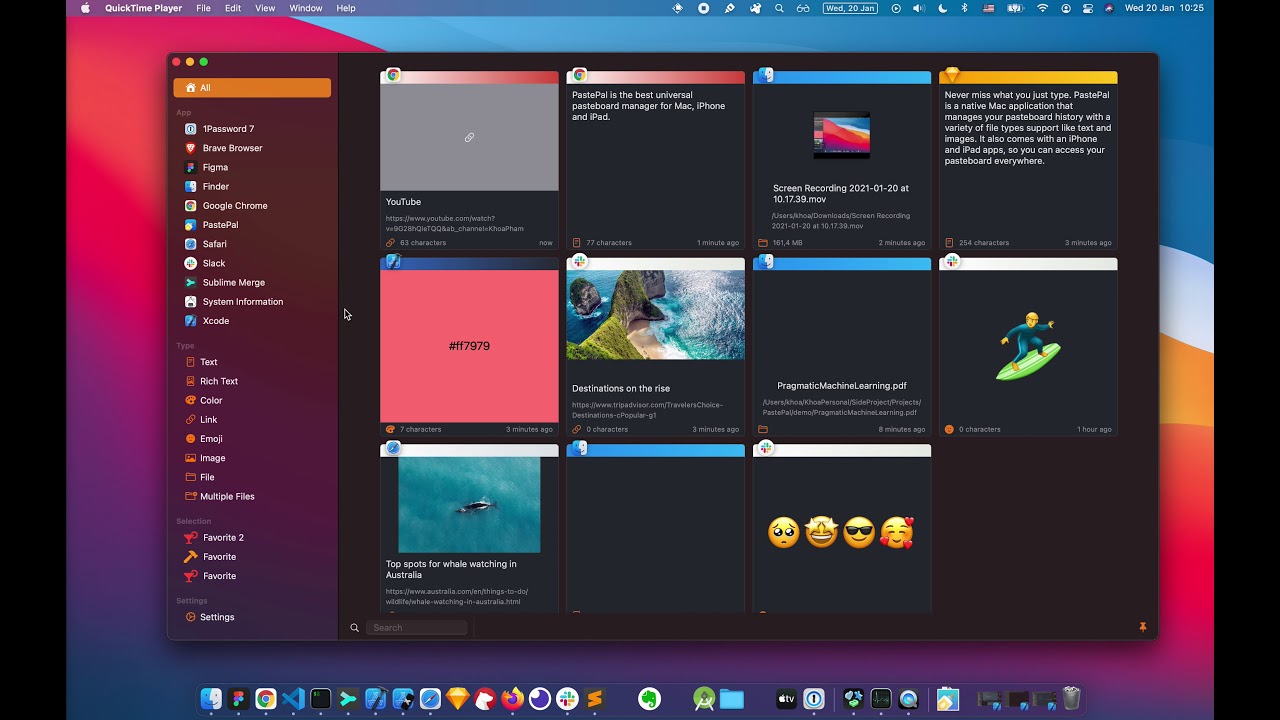Select the Screen Recording .mov file card
This screenshot has height=720, width=1280.
pos(841,160)
